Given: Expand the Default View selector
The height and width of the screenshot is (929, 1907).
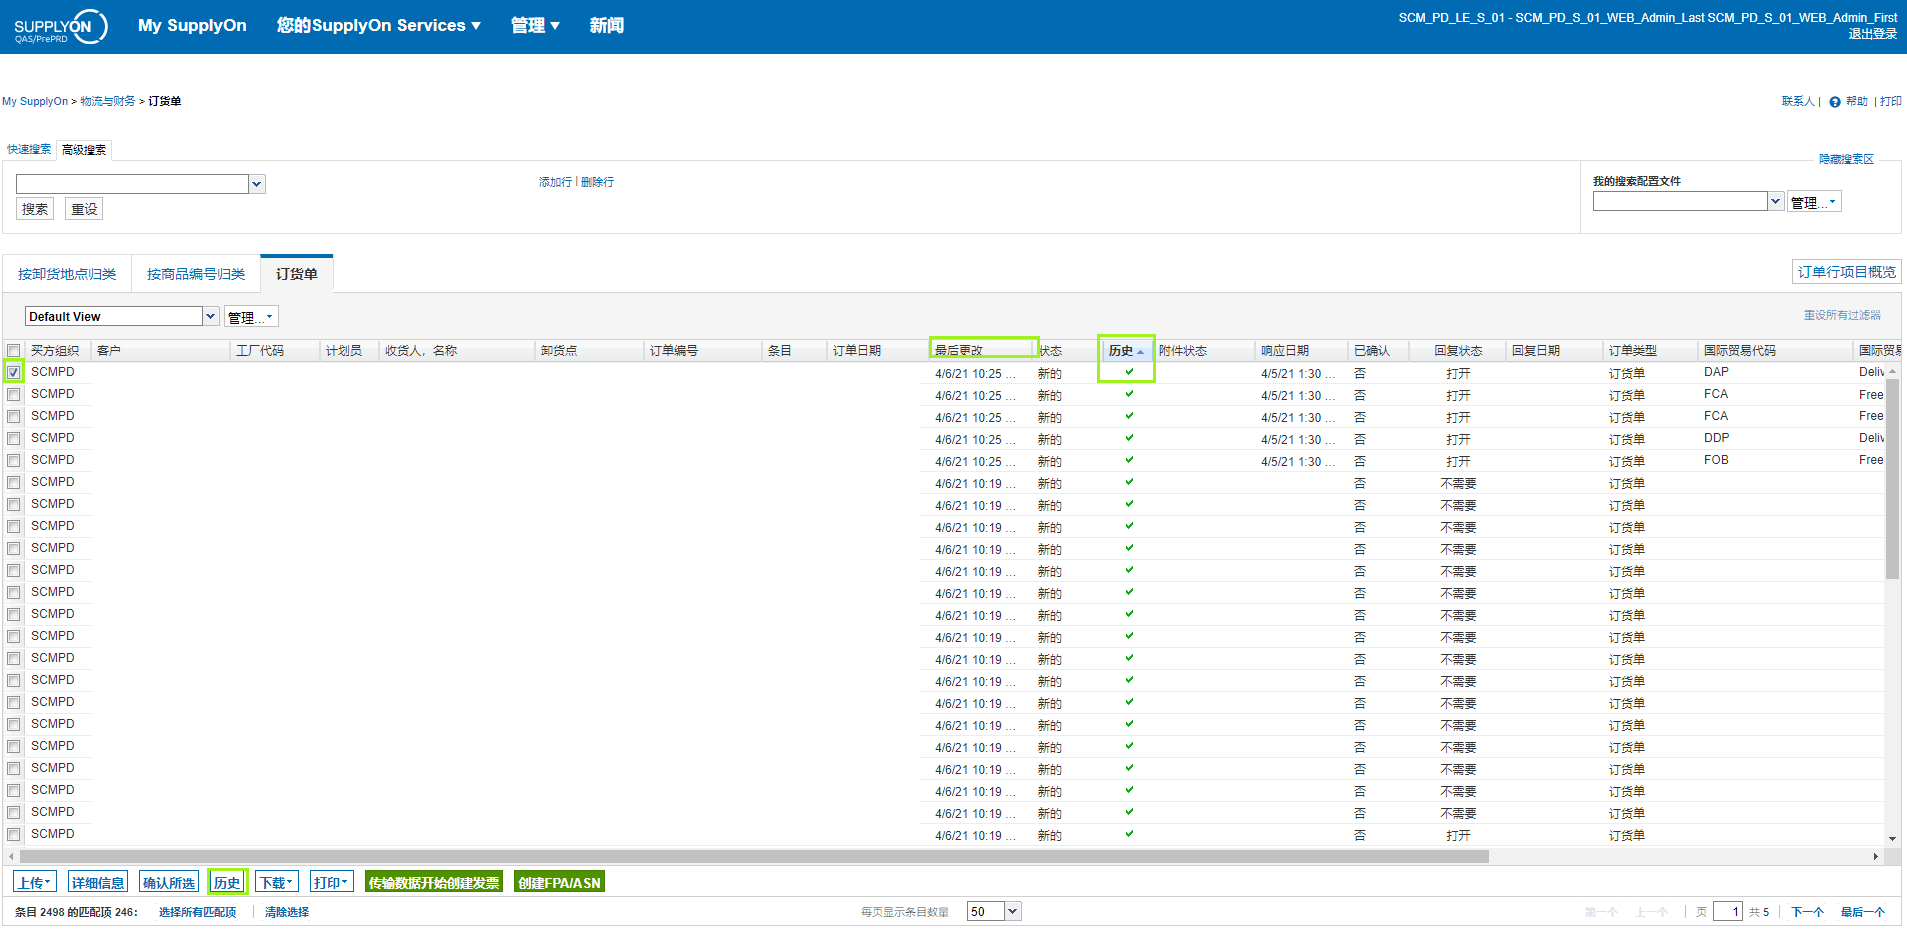Looking at the screenshot, I should tap(210, 316).
